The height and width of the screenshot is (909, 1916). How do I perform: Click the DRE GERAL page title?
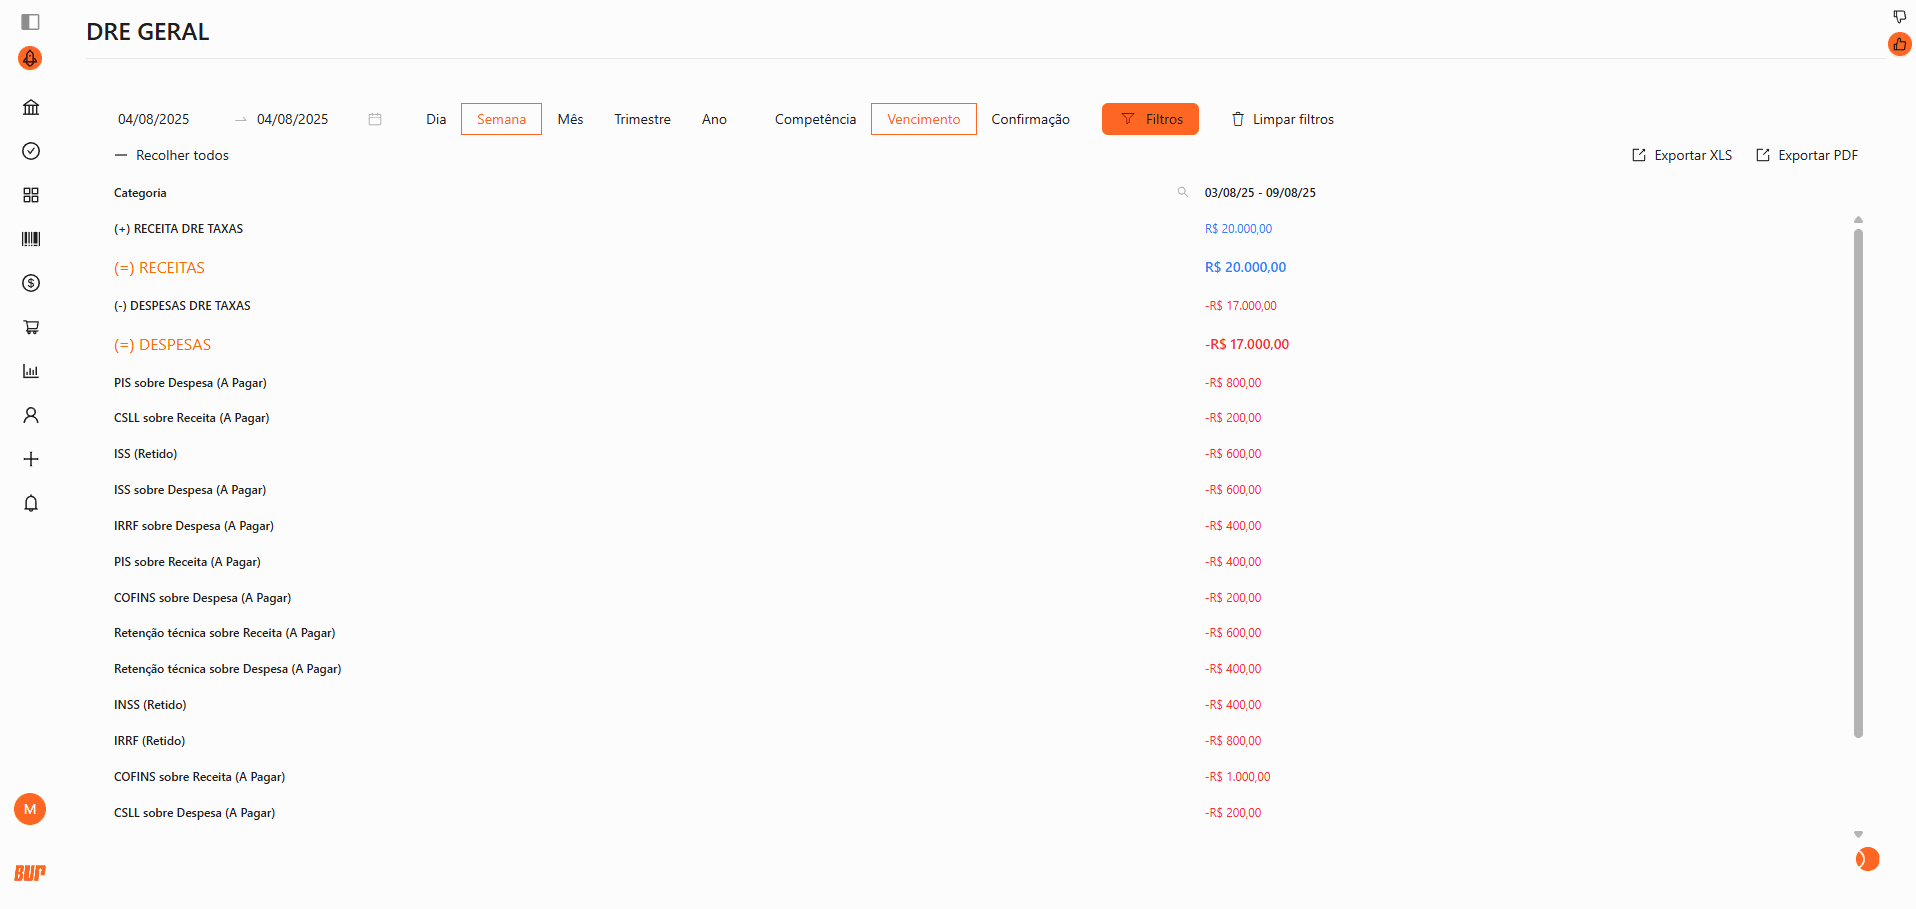[x=148, y=32]
